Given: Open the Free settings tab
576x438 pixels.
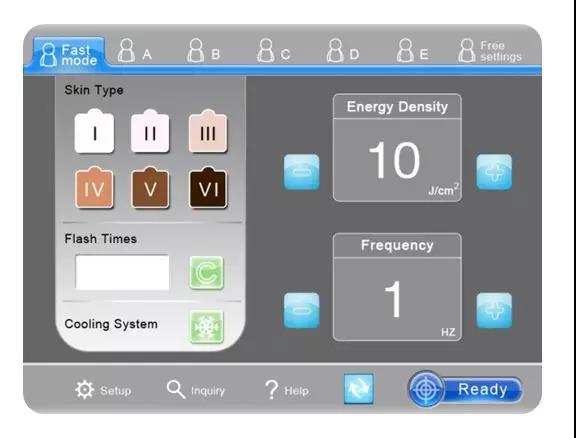Looking at the screenshot, I should pyautogui.click(x=490, y=51).
